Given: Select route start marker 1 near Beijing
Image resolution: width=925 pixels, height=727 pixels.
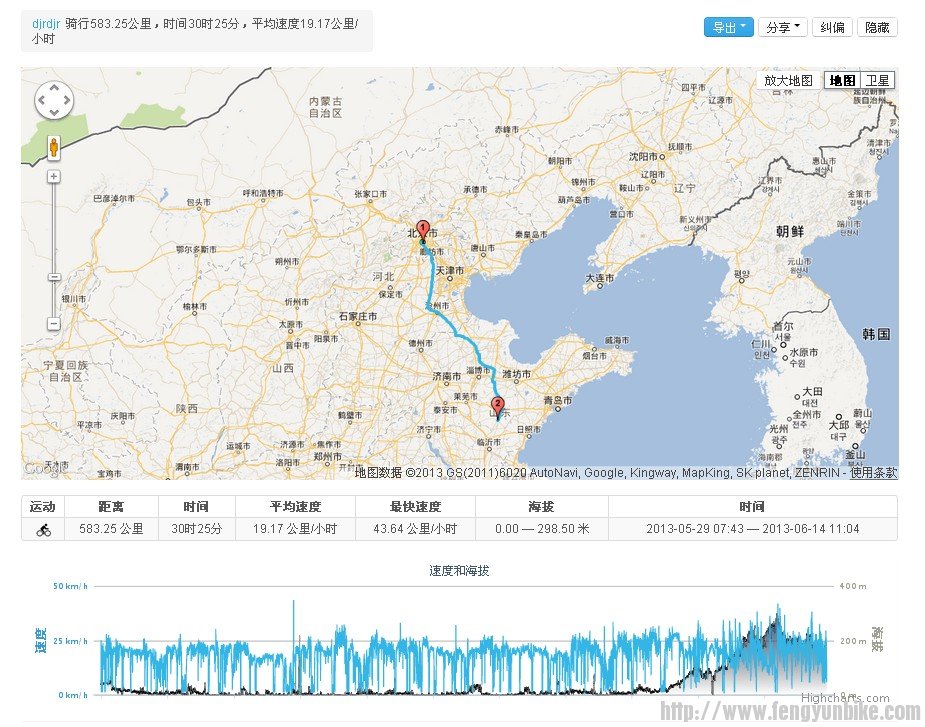Looking at the screenshot, I should point(423,228).
